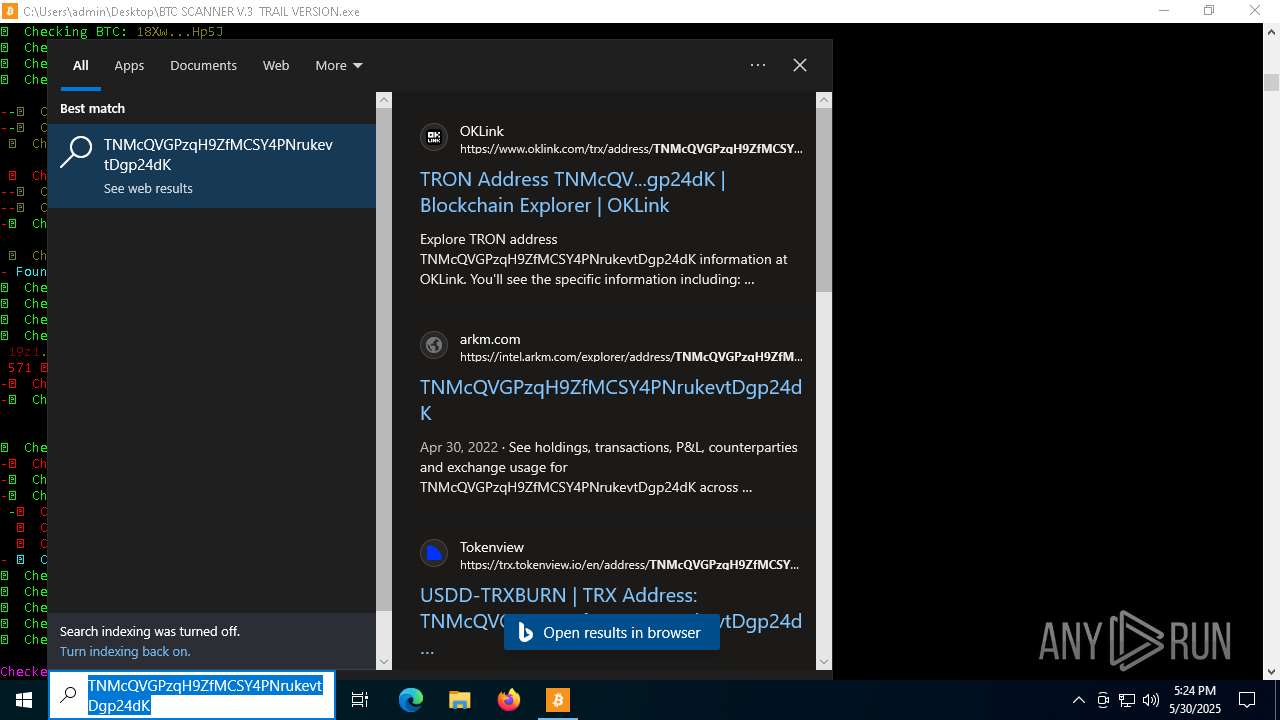Close the search panel
Image resolution: width=1280 pixels, height=720 pixels.
(800, 65)
